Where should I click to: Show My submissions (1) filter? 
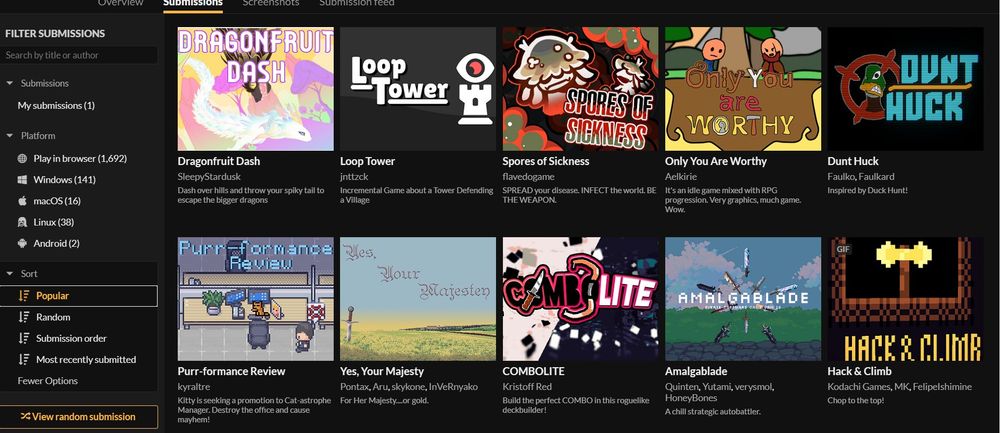[x=56, y=105]
